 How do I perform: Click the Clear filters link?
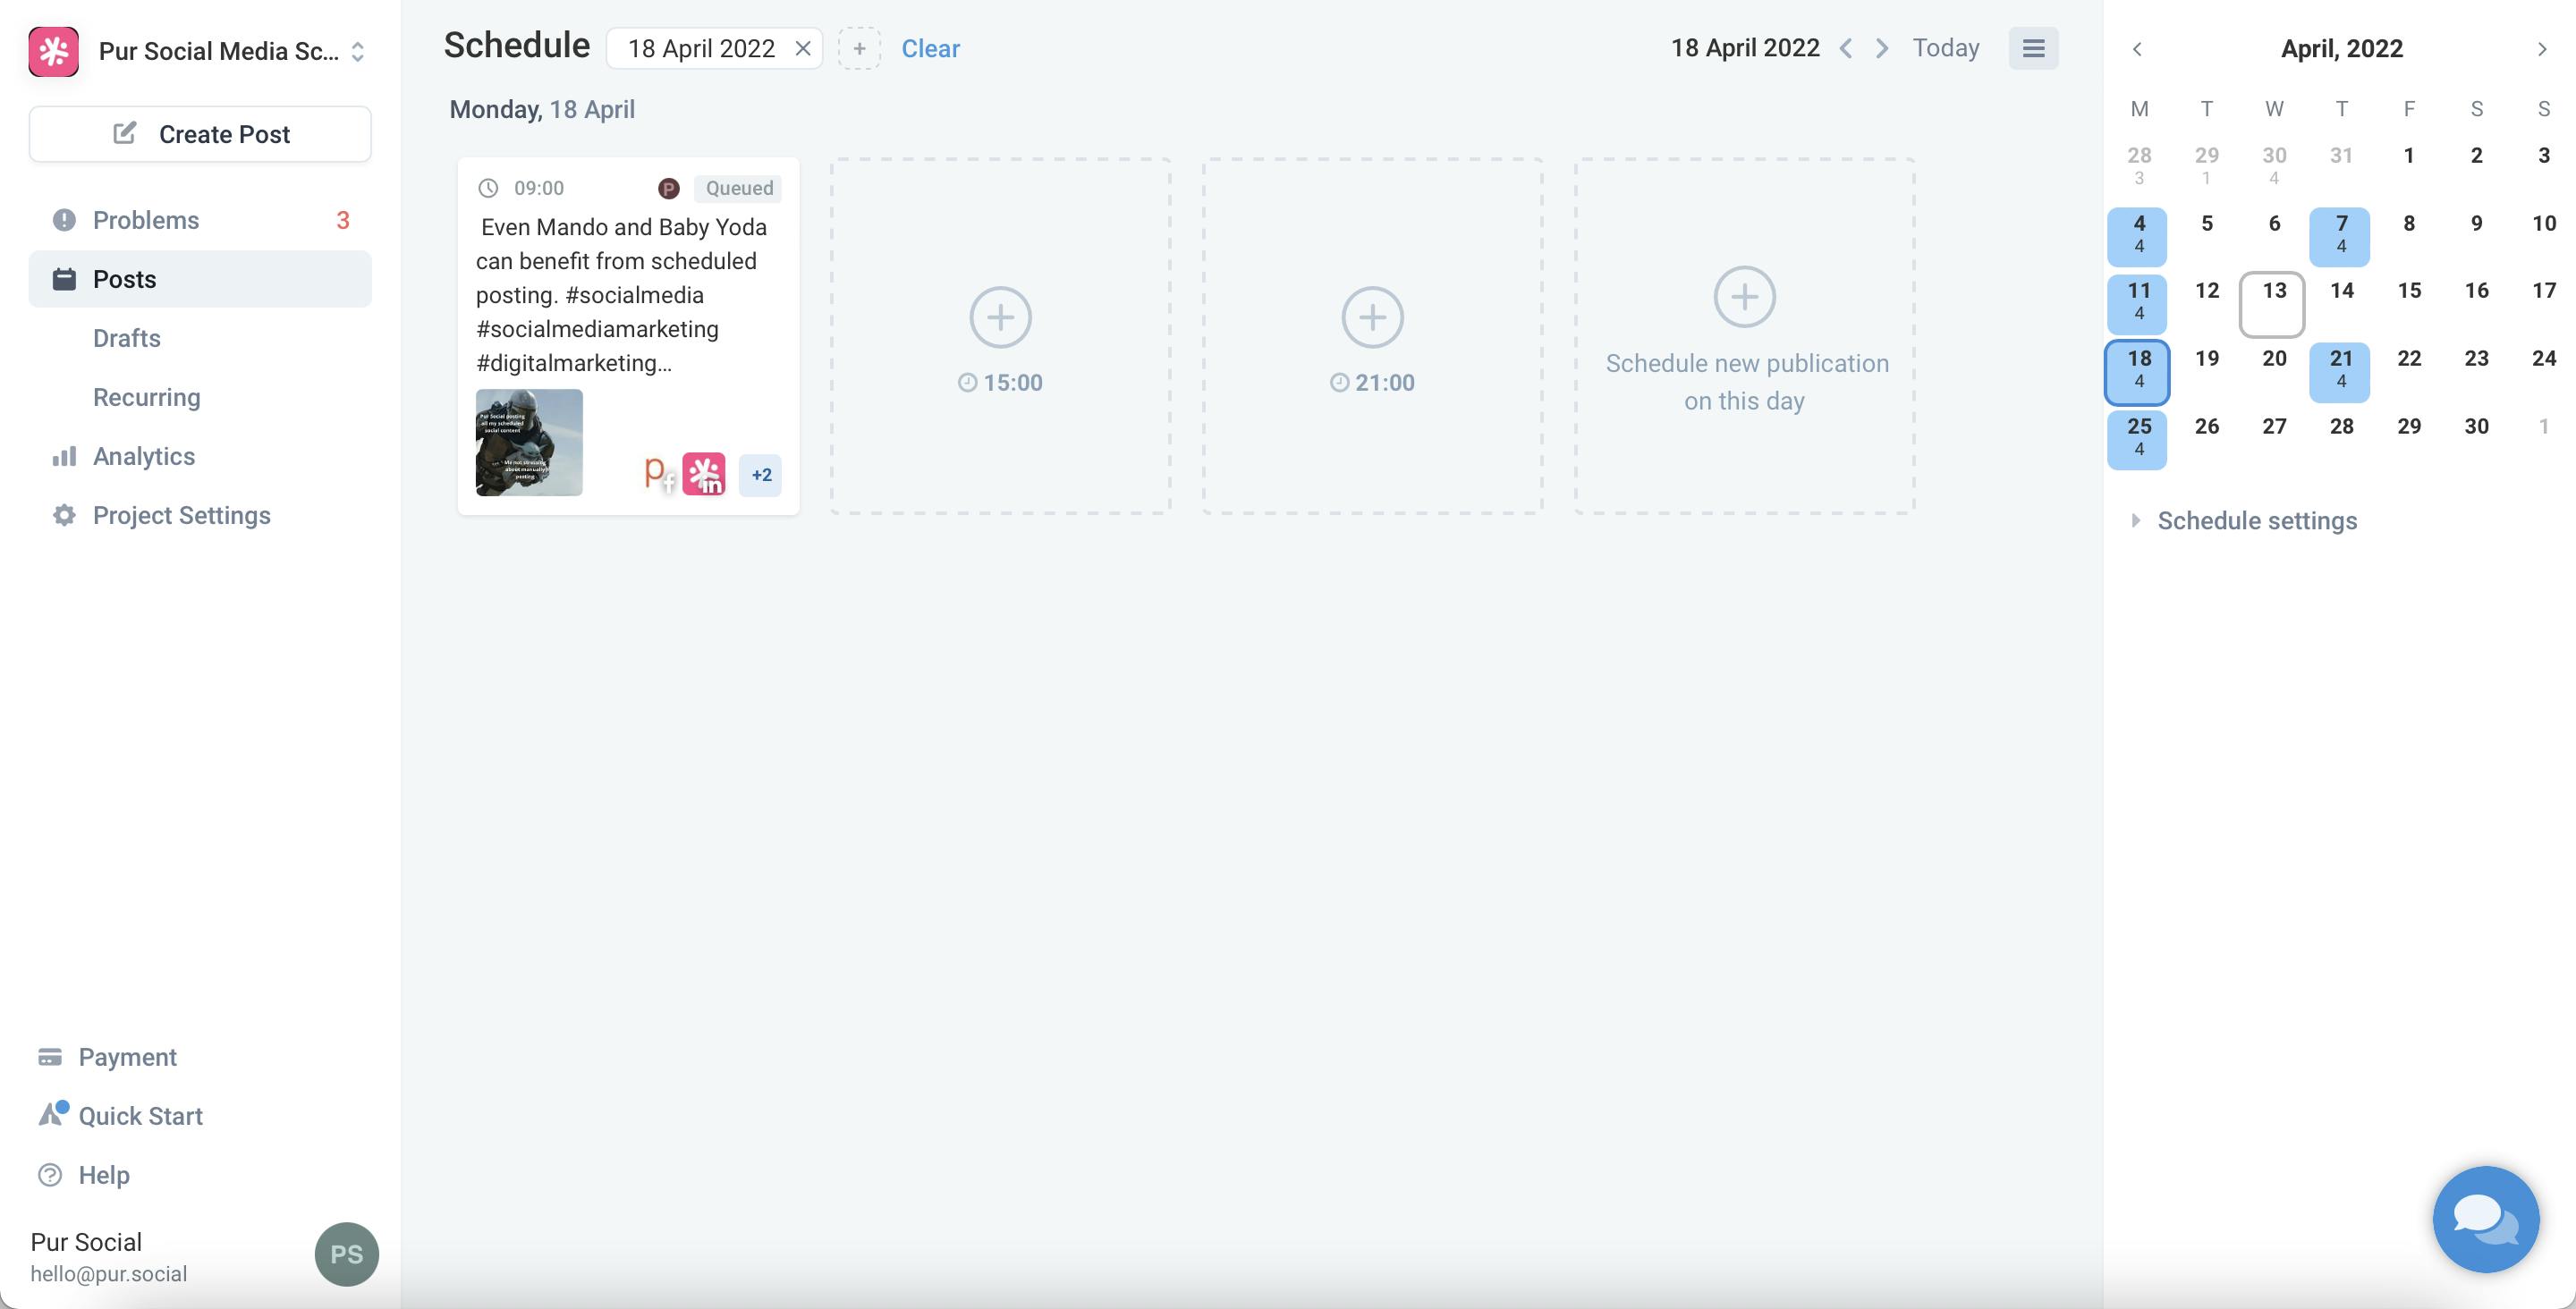click(x=930, y=48)
